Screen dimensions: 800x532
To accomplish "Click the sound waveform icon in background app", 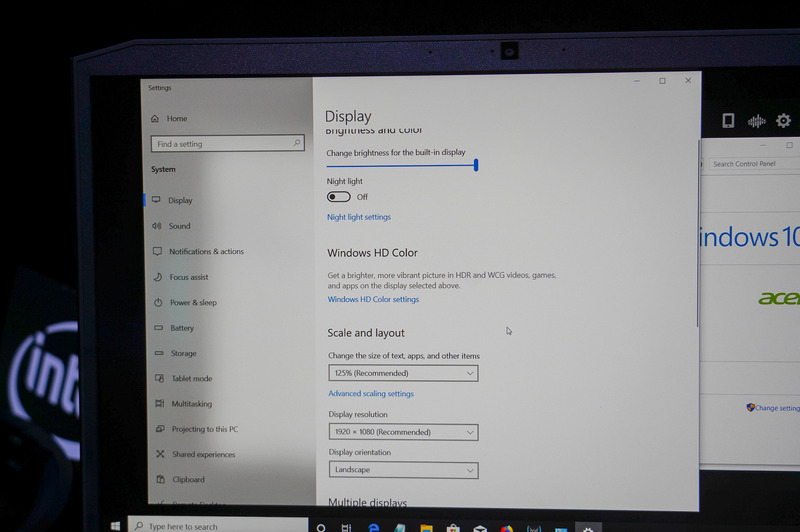I will tap(757, 121).
